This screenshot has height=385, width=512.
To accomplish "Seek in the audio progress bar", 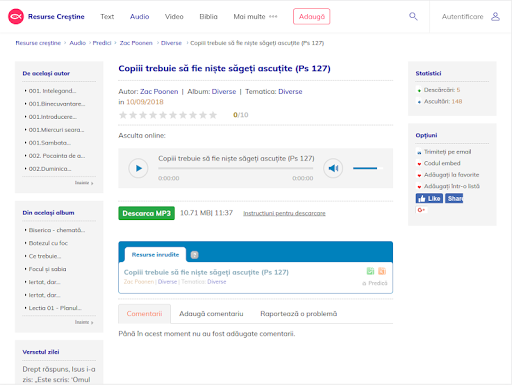I will [236, 168].
